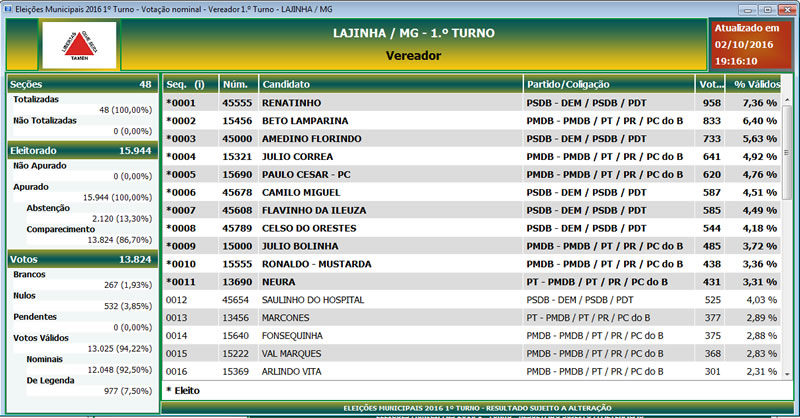800x418 pixels.
Task: Sort by the Partido/Coligação column header
Action: click(609, 84)
